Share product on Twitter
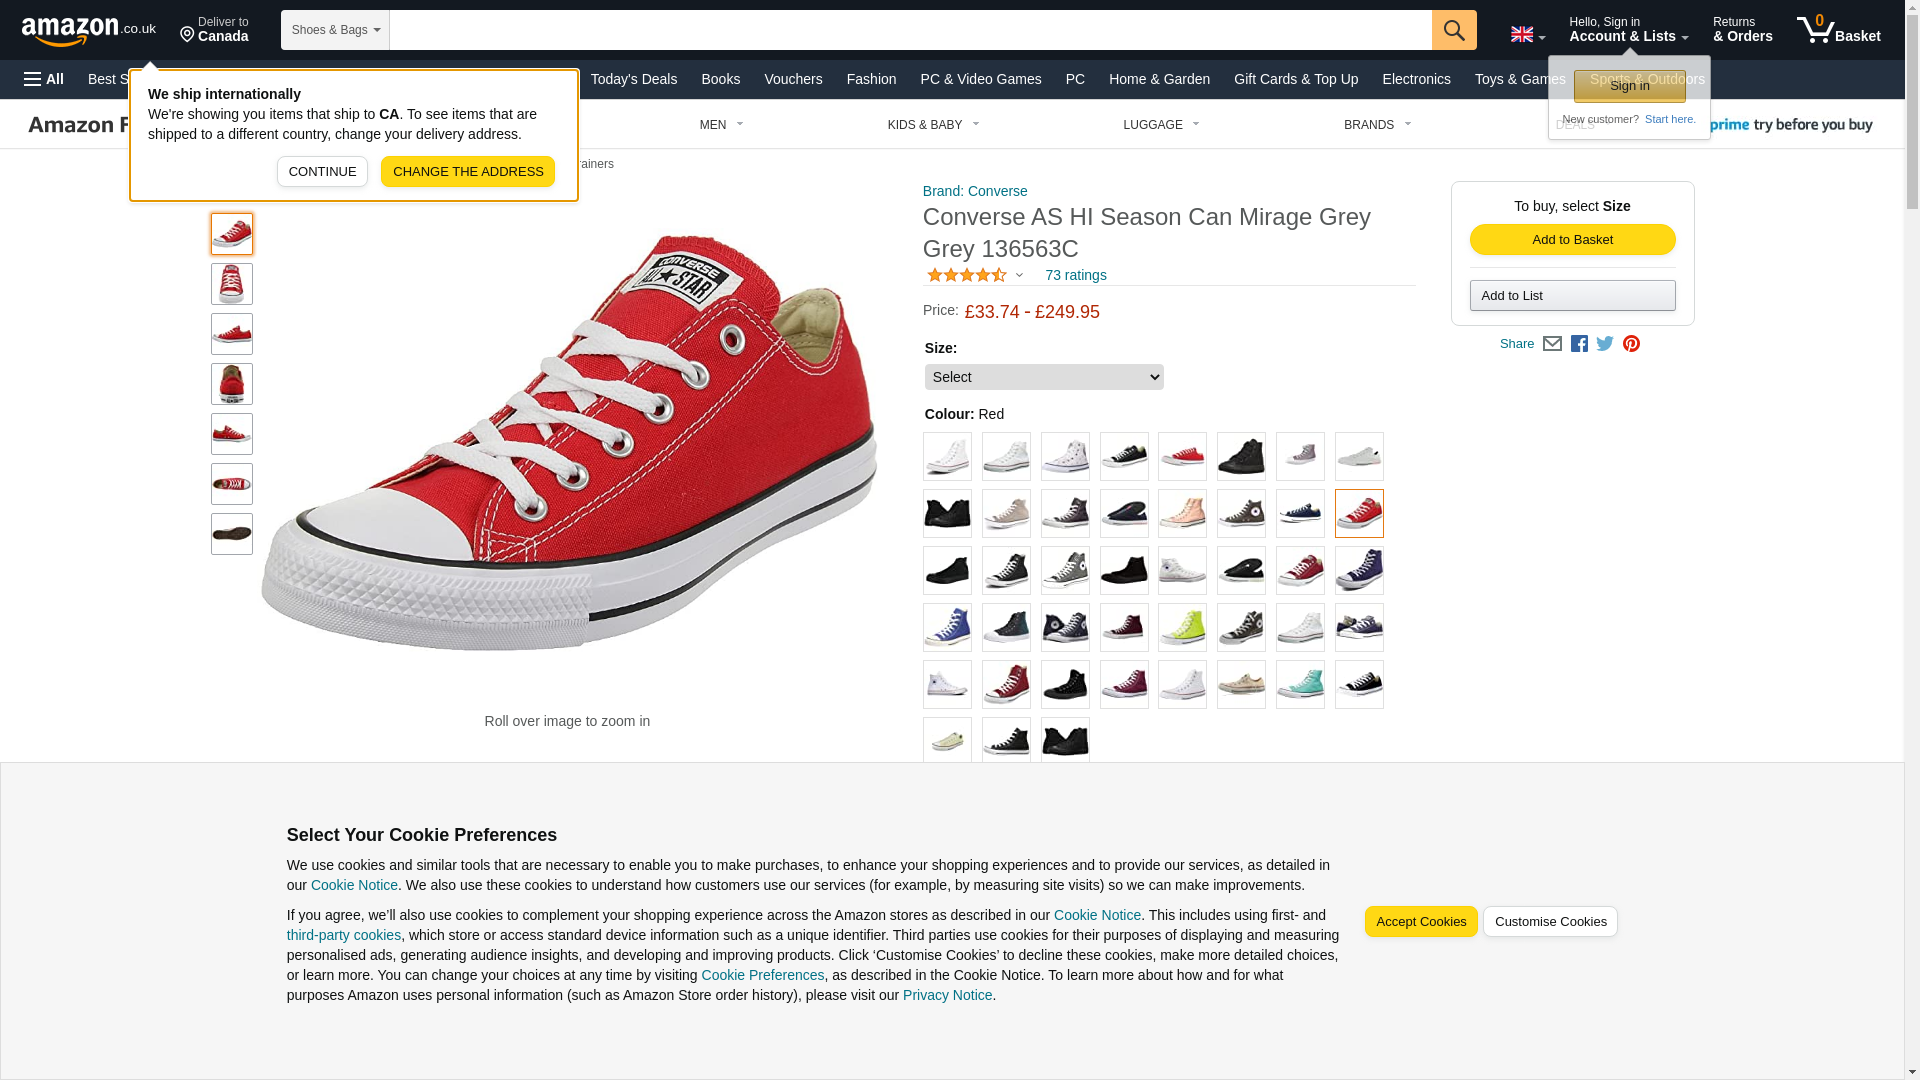Screen dimensions: 1920x1080 1605,344
